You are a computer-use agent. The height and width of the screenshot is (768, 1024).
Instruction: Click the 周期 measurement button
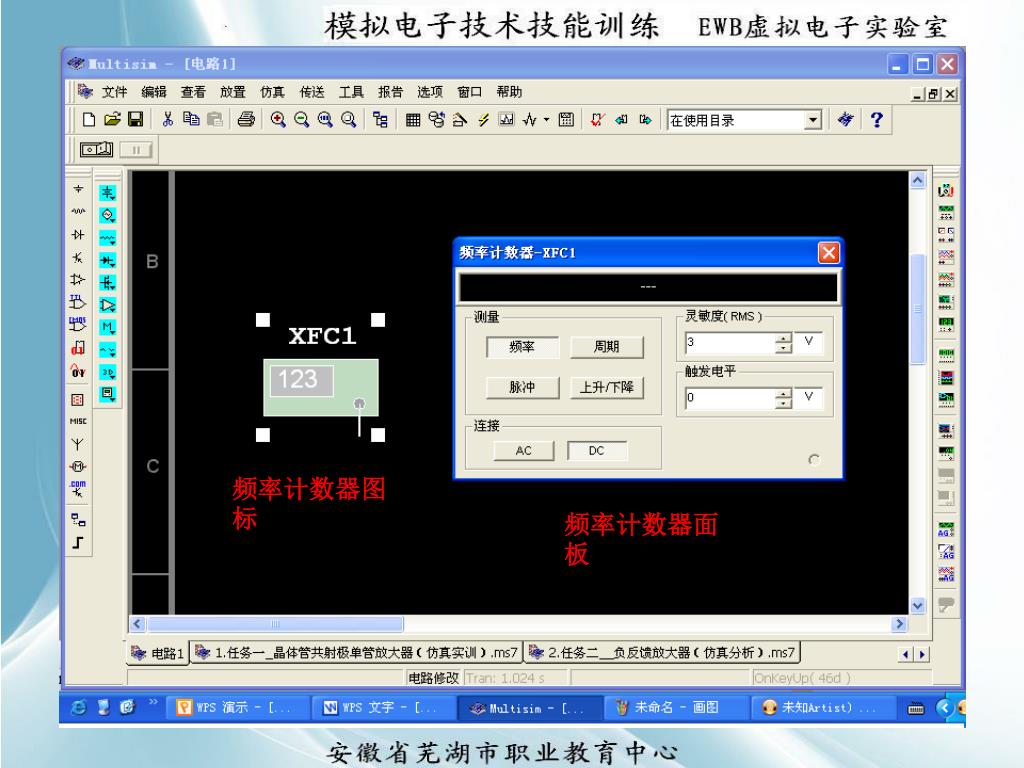point(607,347)
